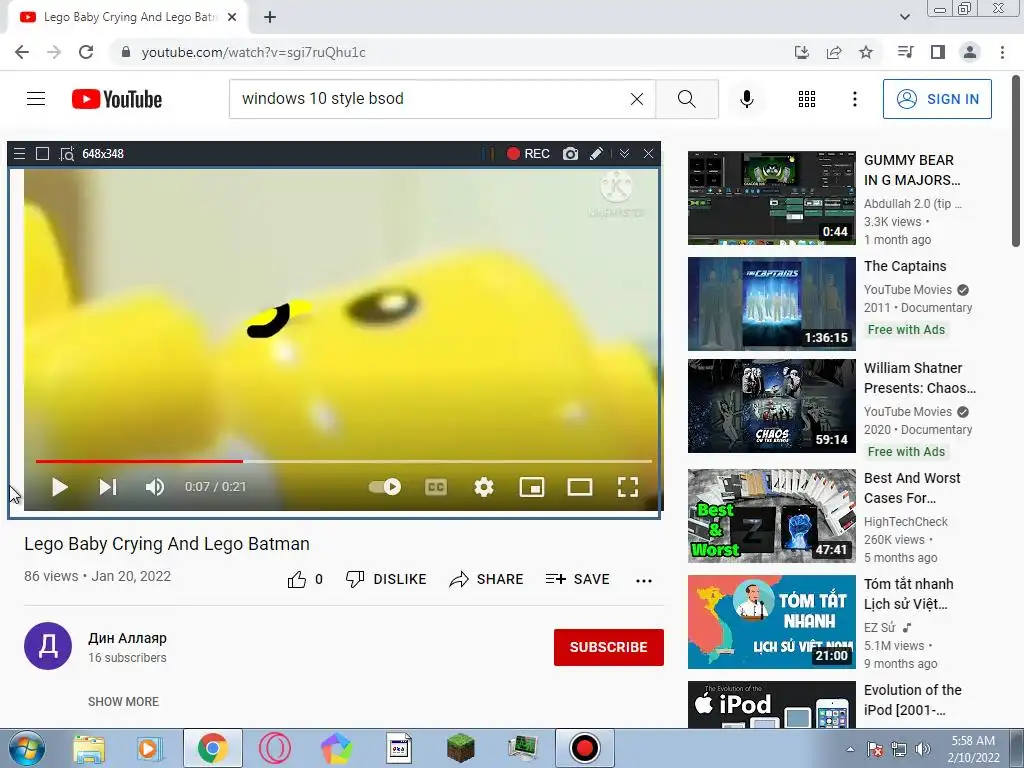Reload the current page

(x=86, y=52)
